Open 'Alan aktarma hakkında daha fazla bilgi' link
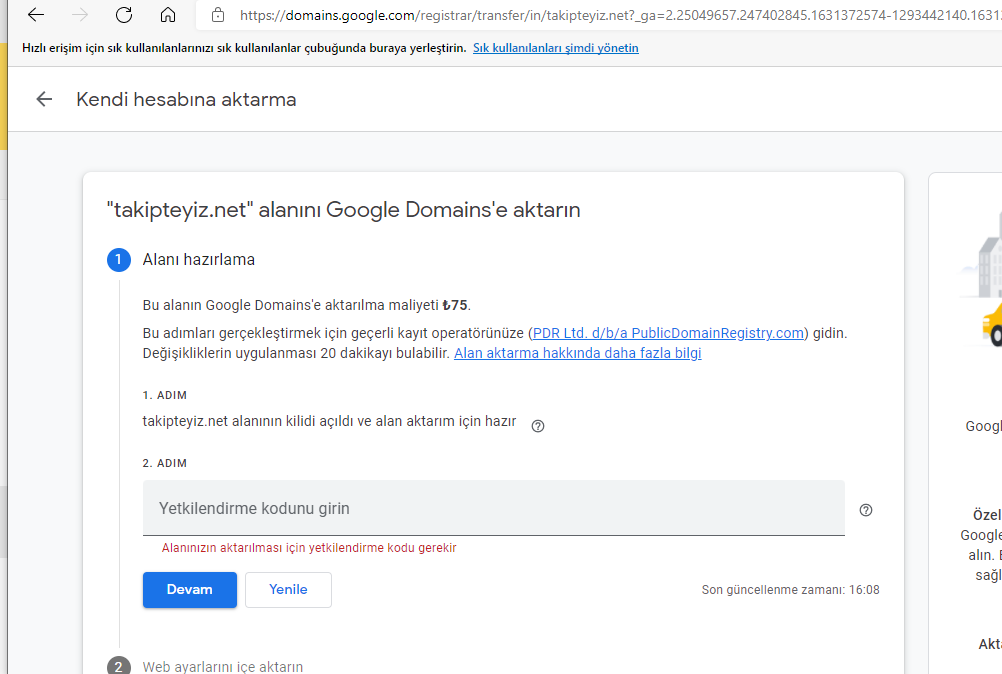1002x674 pixels. [x=578, y=353]
